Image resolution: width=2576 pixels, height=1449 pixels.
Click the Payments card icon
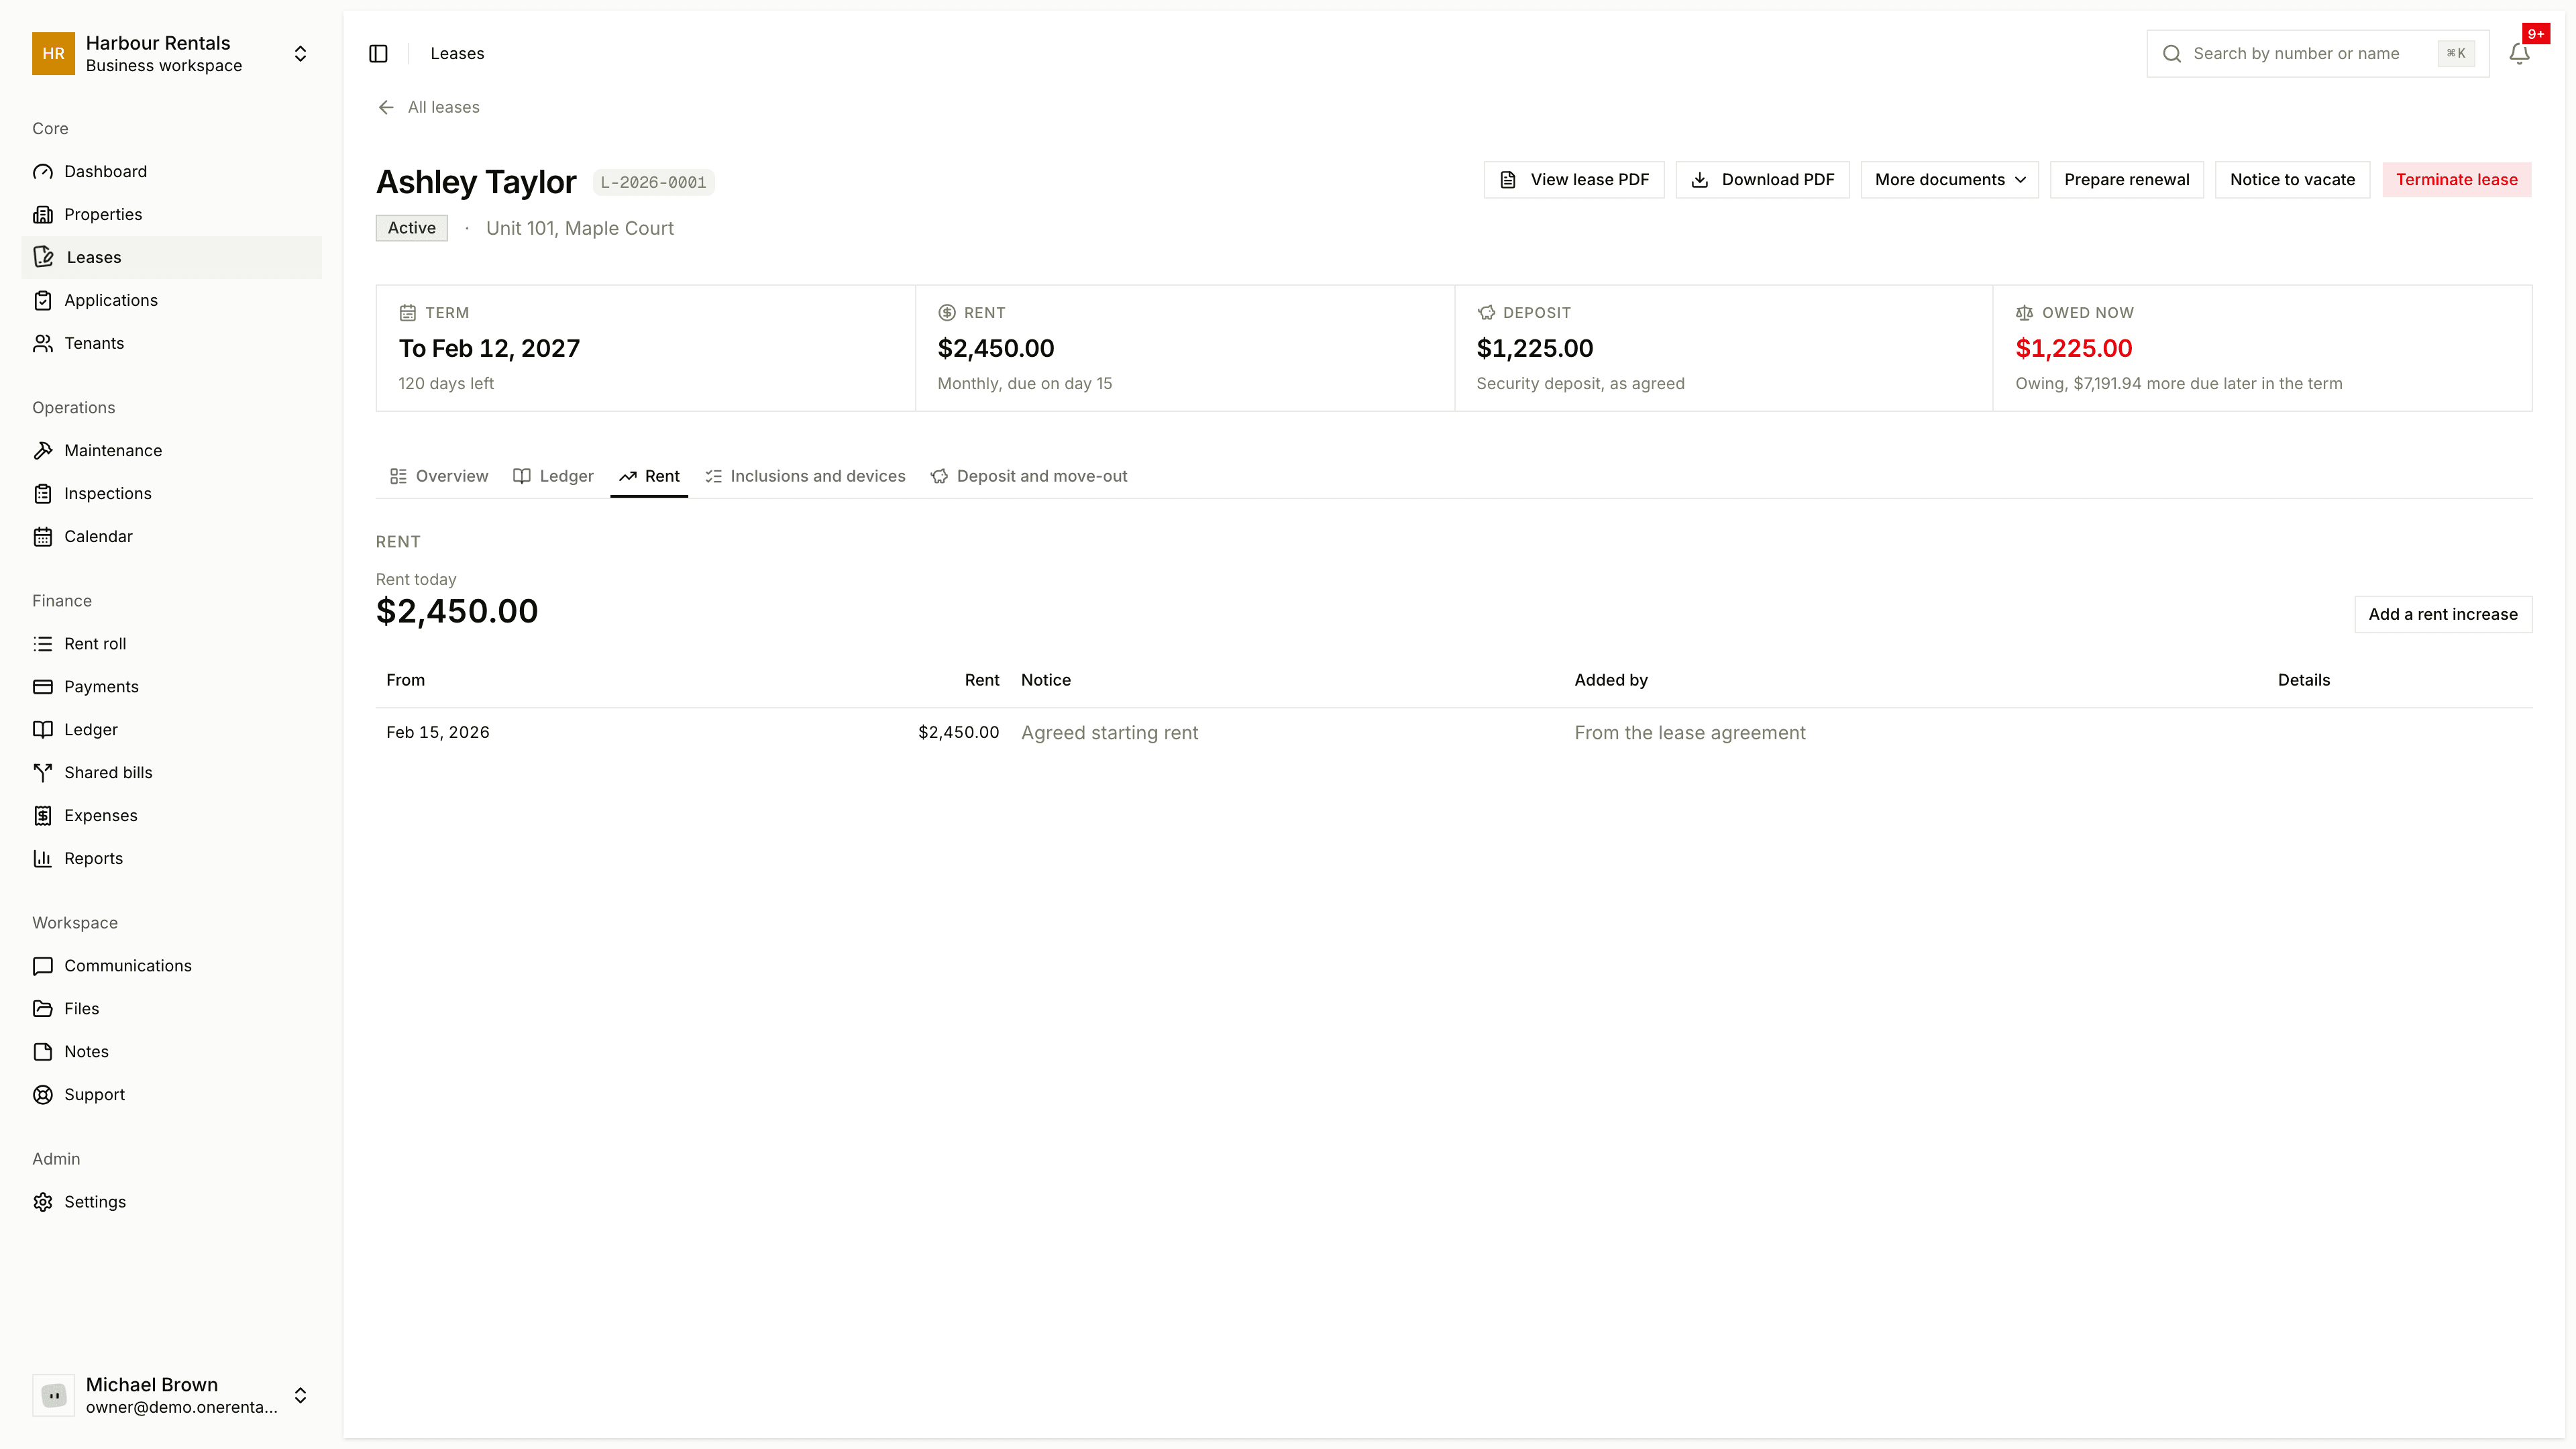(43, 687)
